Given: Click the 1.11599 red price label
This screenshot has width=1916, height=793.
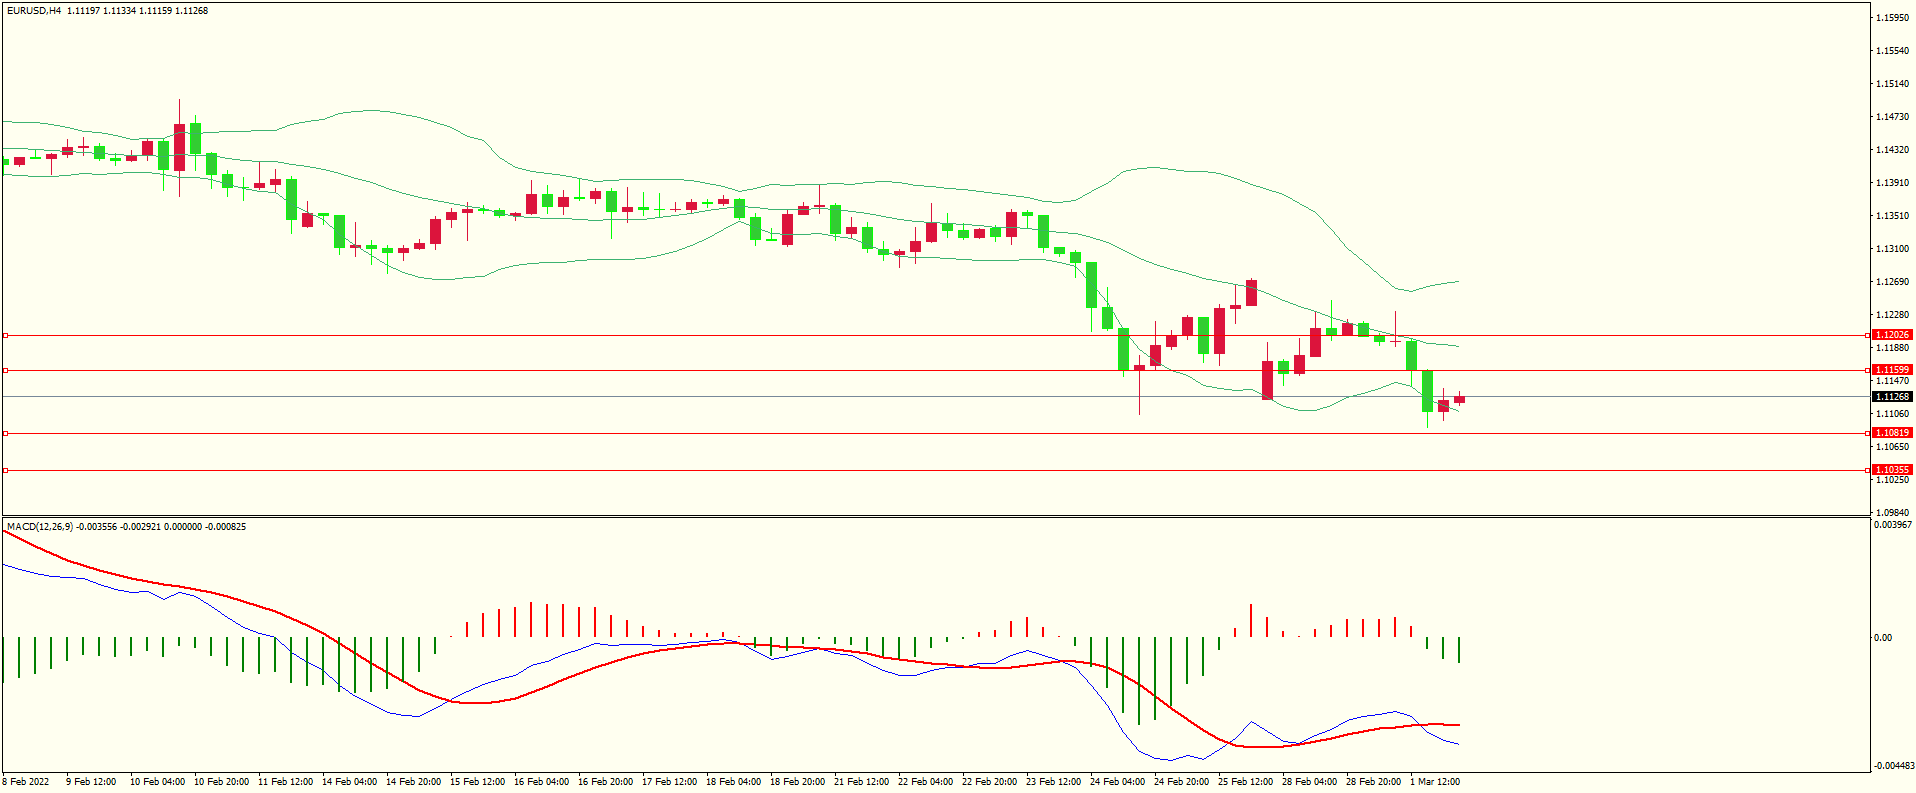Looking at the screenshot, I should (1892, 370).
